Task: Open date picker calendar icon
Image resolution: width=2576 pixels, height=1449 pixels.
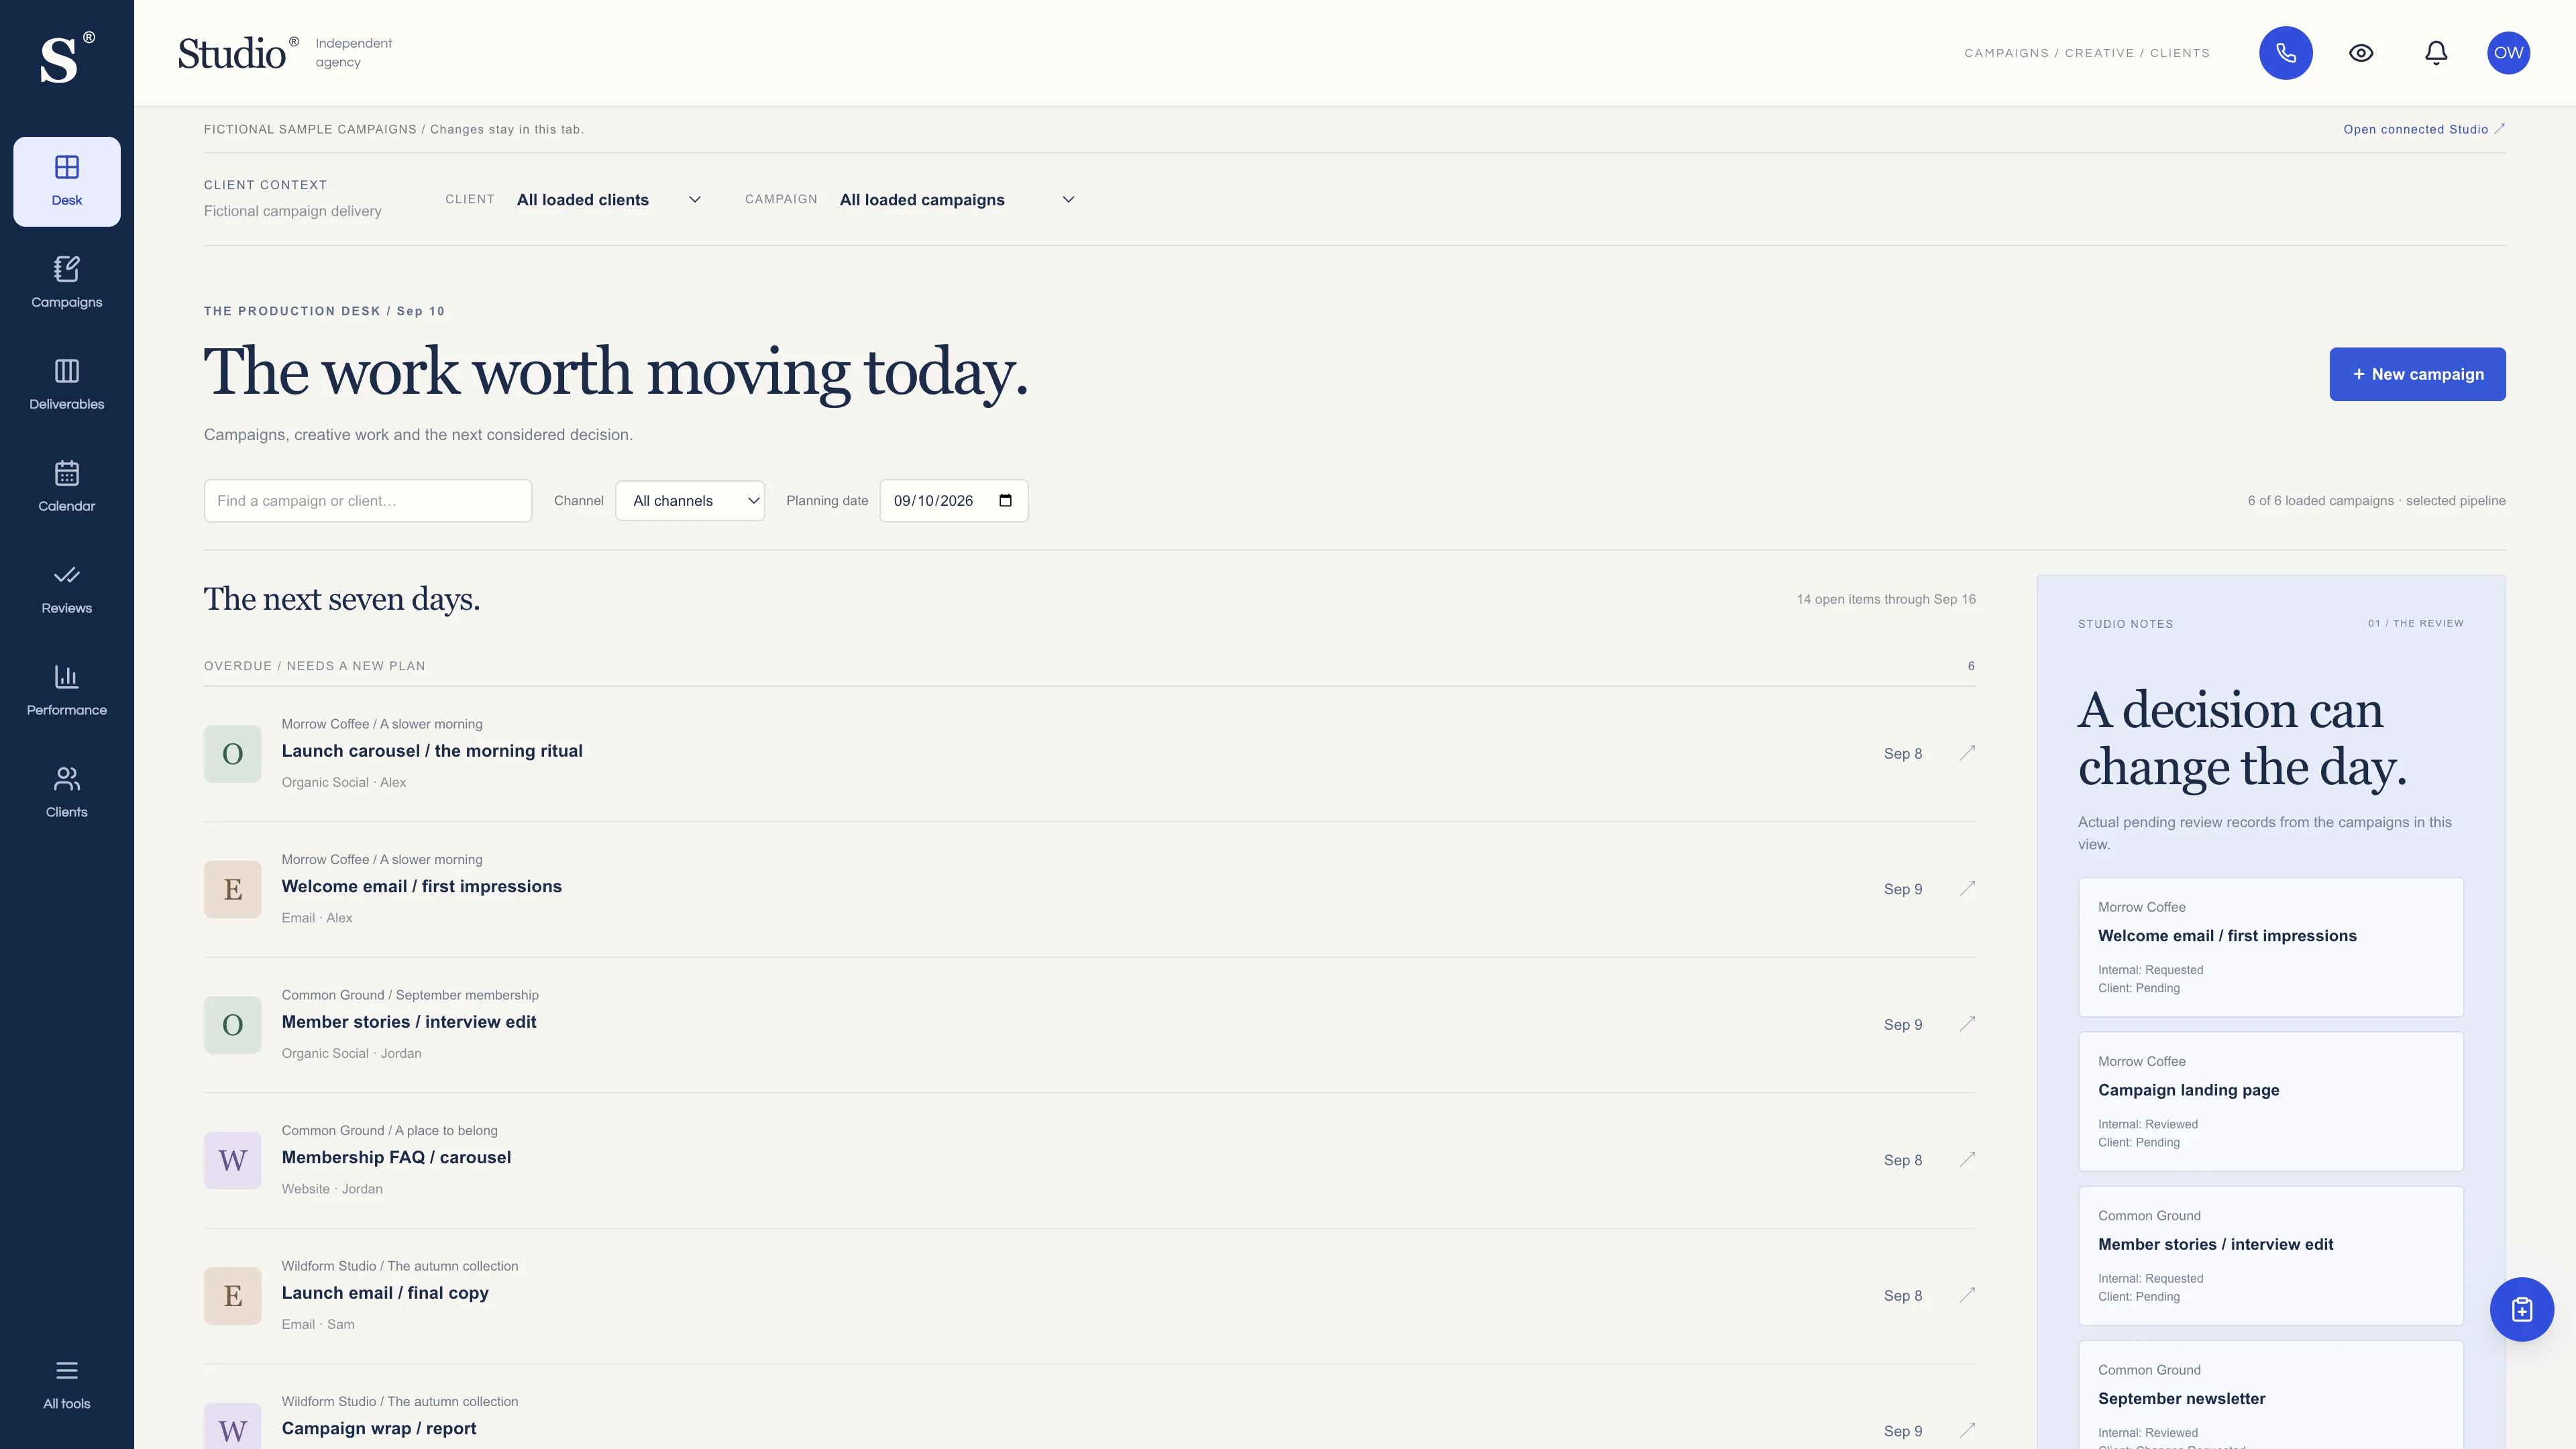Action: [x=1005, y=500]
